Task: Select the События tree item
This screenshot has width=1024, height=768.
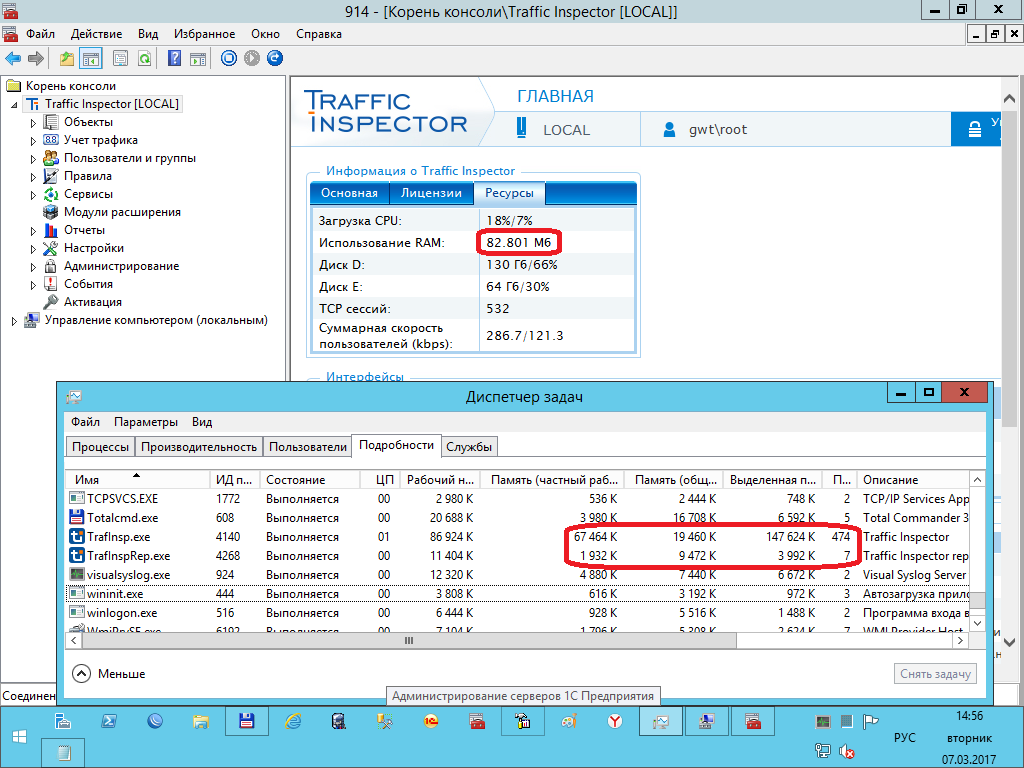Action: [88, 284]
